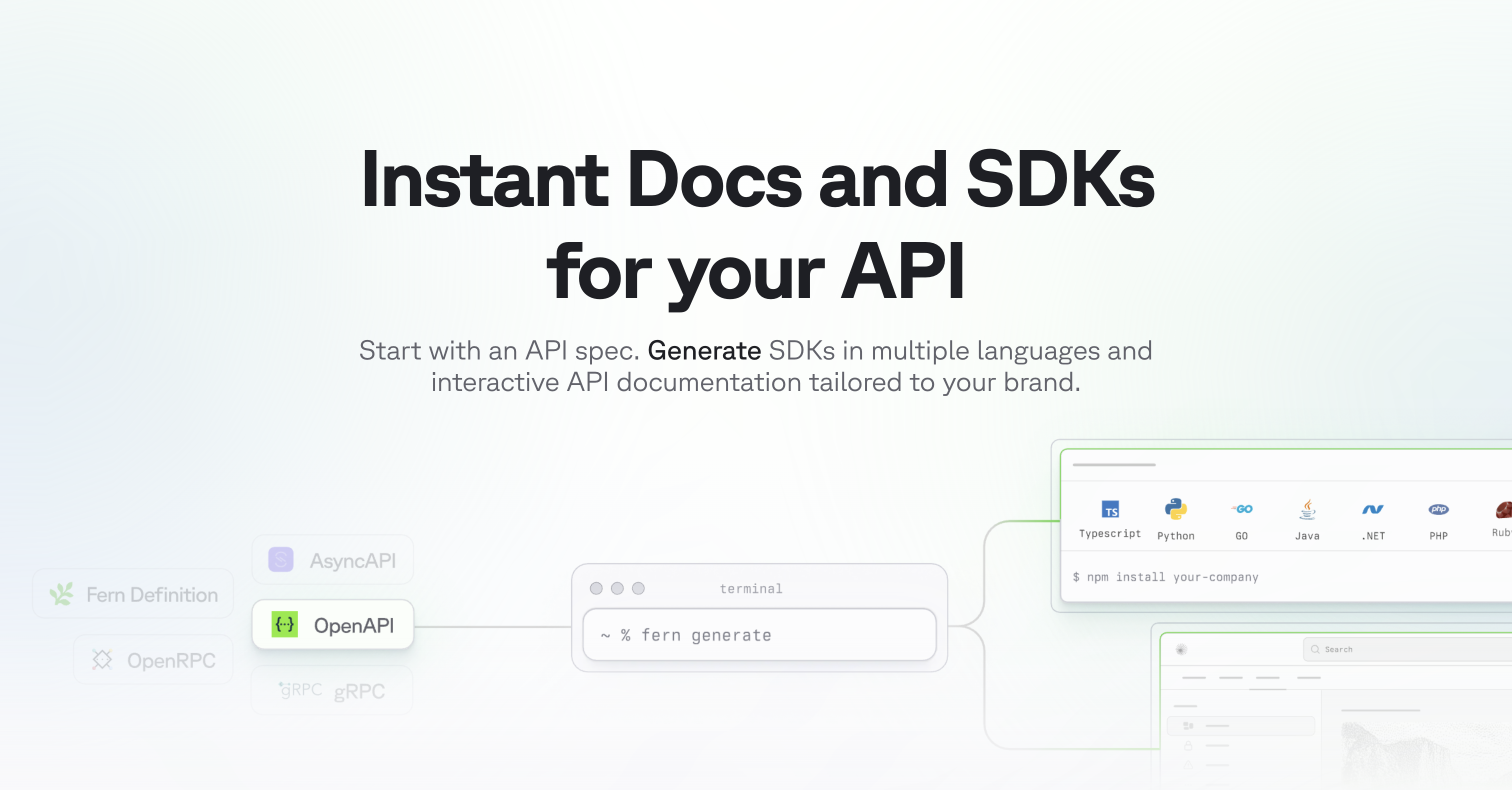
Task: Open the underlined third docs tab
Action: tap(1268, 679)
